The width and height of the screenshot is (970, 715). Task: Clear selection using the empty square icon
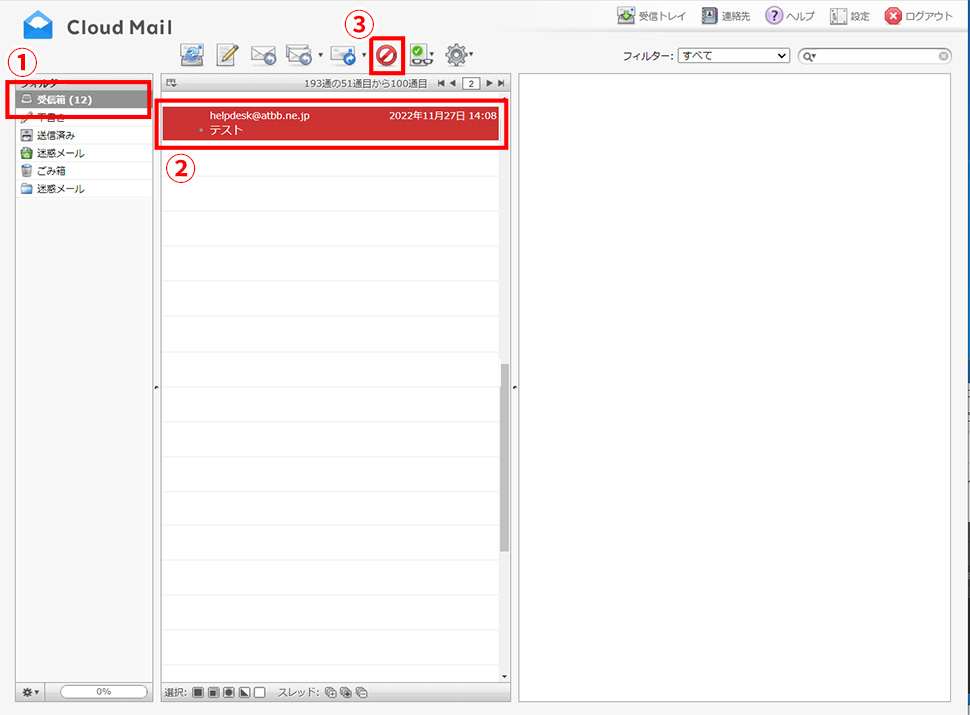260,692
